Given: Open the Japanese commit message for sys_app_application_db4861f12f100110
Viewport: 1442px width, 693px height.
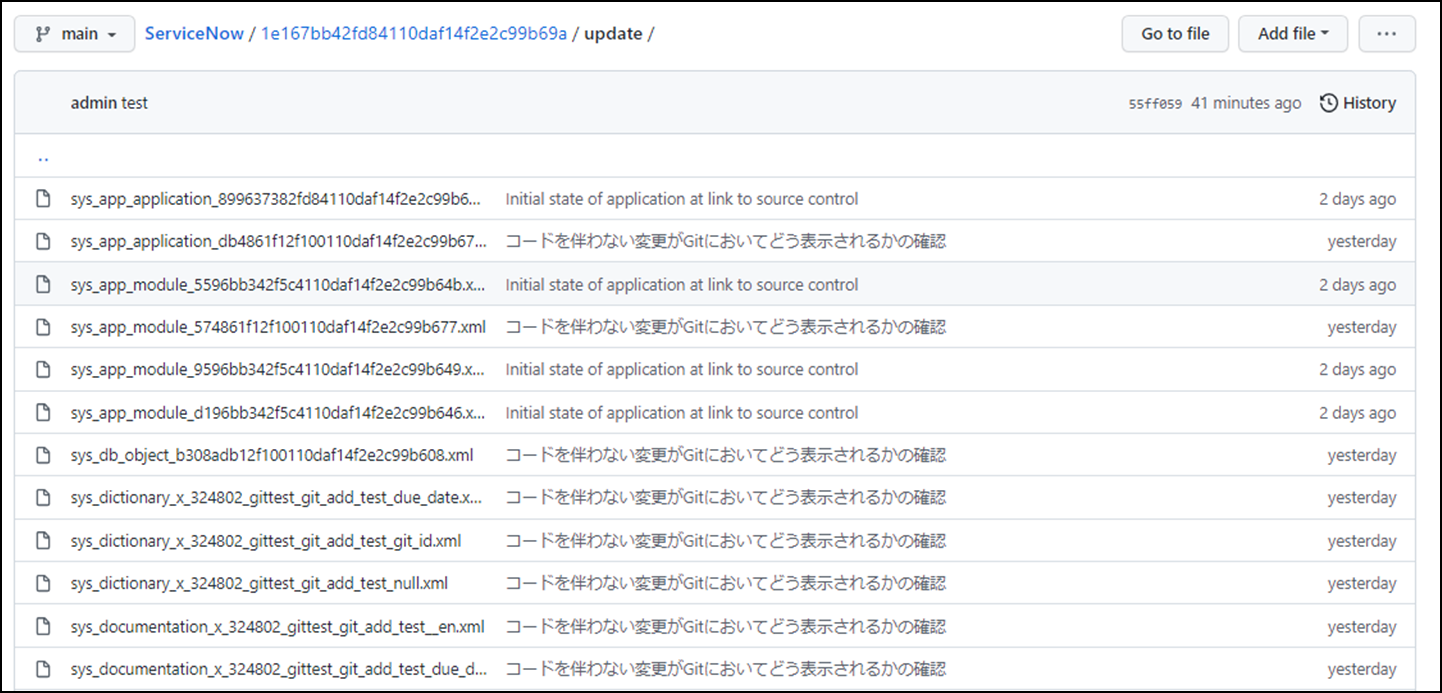Looking at the screenshot, I should pyautogui.click(x=726, y=241).
